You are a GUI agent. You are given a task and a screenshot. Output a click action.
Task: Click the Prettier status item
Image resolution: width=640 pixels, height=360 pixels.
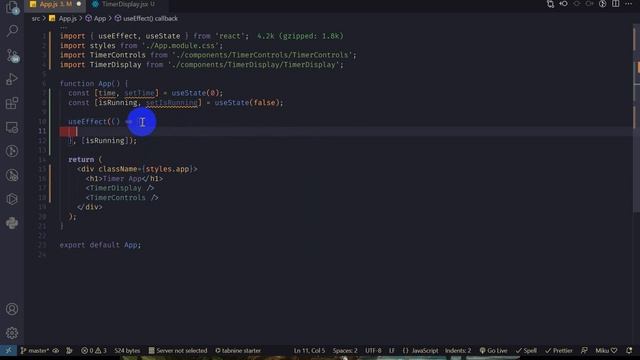(x=559, y=351)
